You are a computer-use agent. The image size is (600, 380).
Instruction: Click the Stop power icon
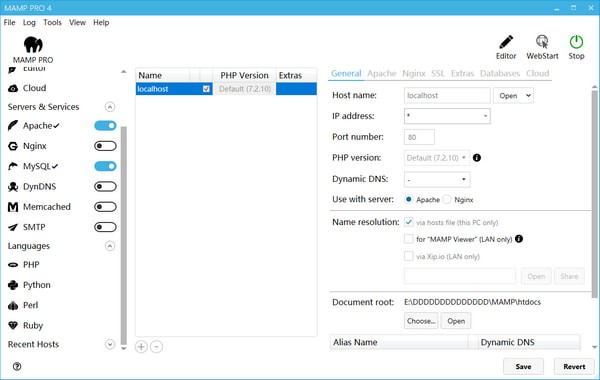click(576, 42)
